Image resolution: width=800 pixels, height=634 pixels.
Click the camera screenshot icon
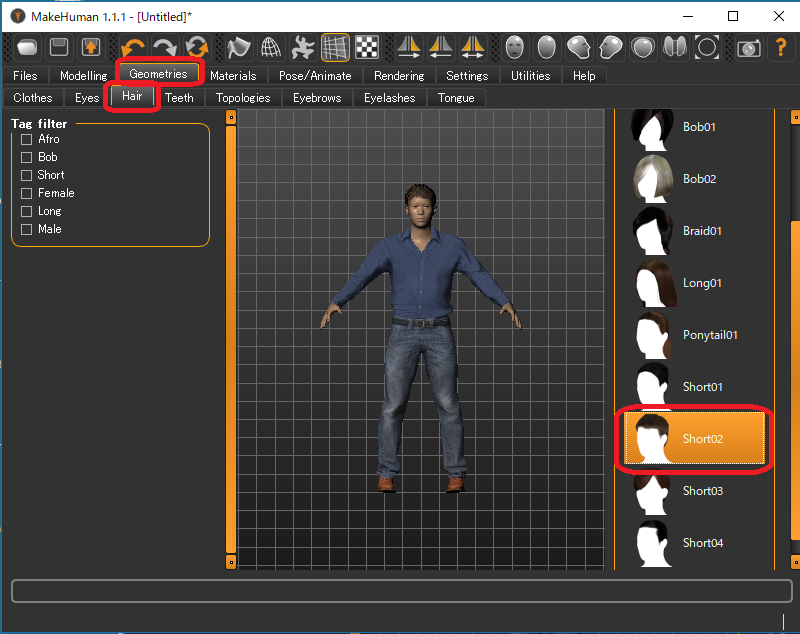tap(748, 47)
